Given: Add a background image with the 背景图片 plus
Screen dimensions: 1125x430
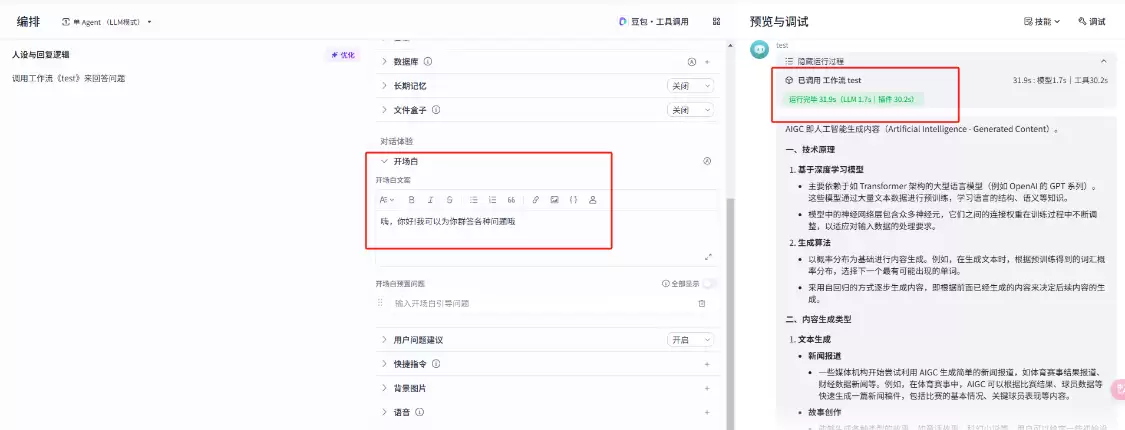Looking at the screenshot, I should (707, 388).
